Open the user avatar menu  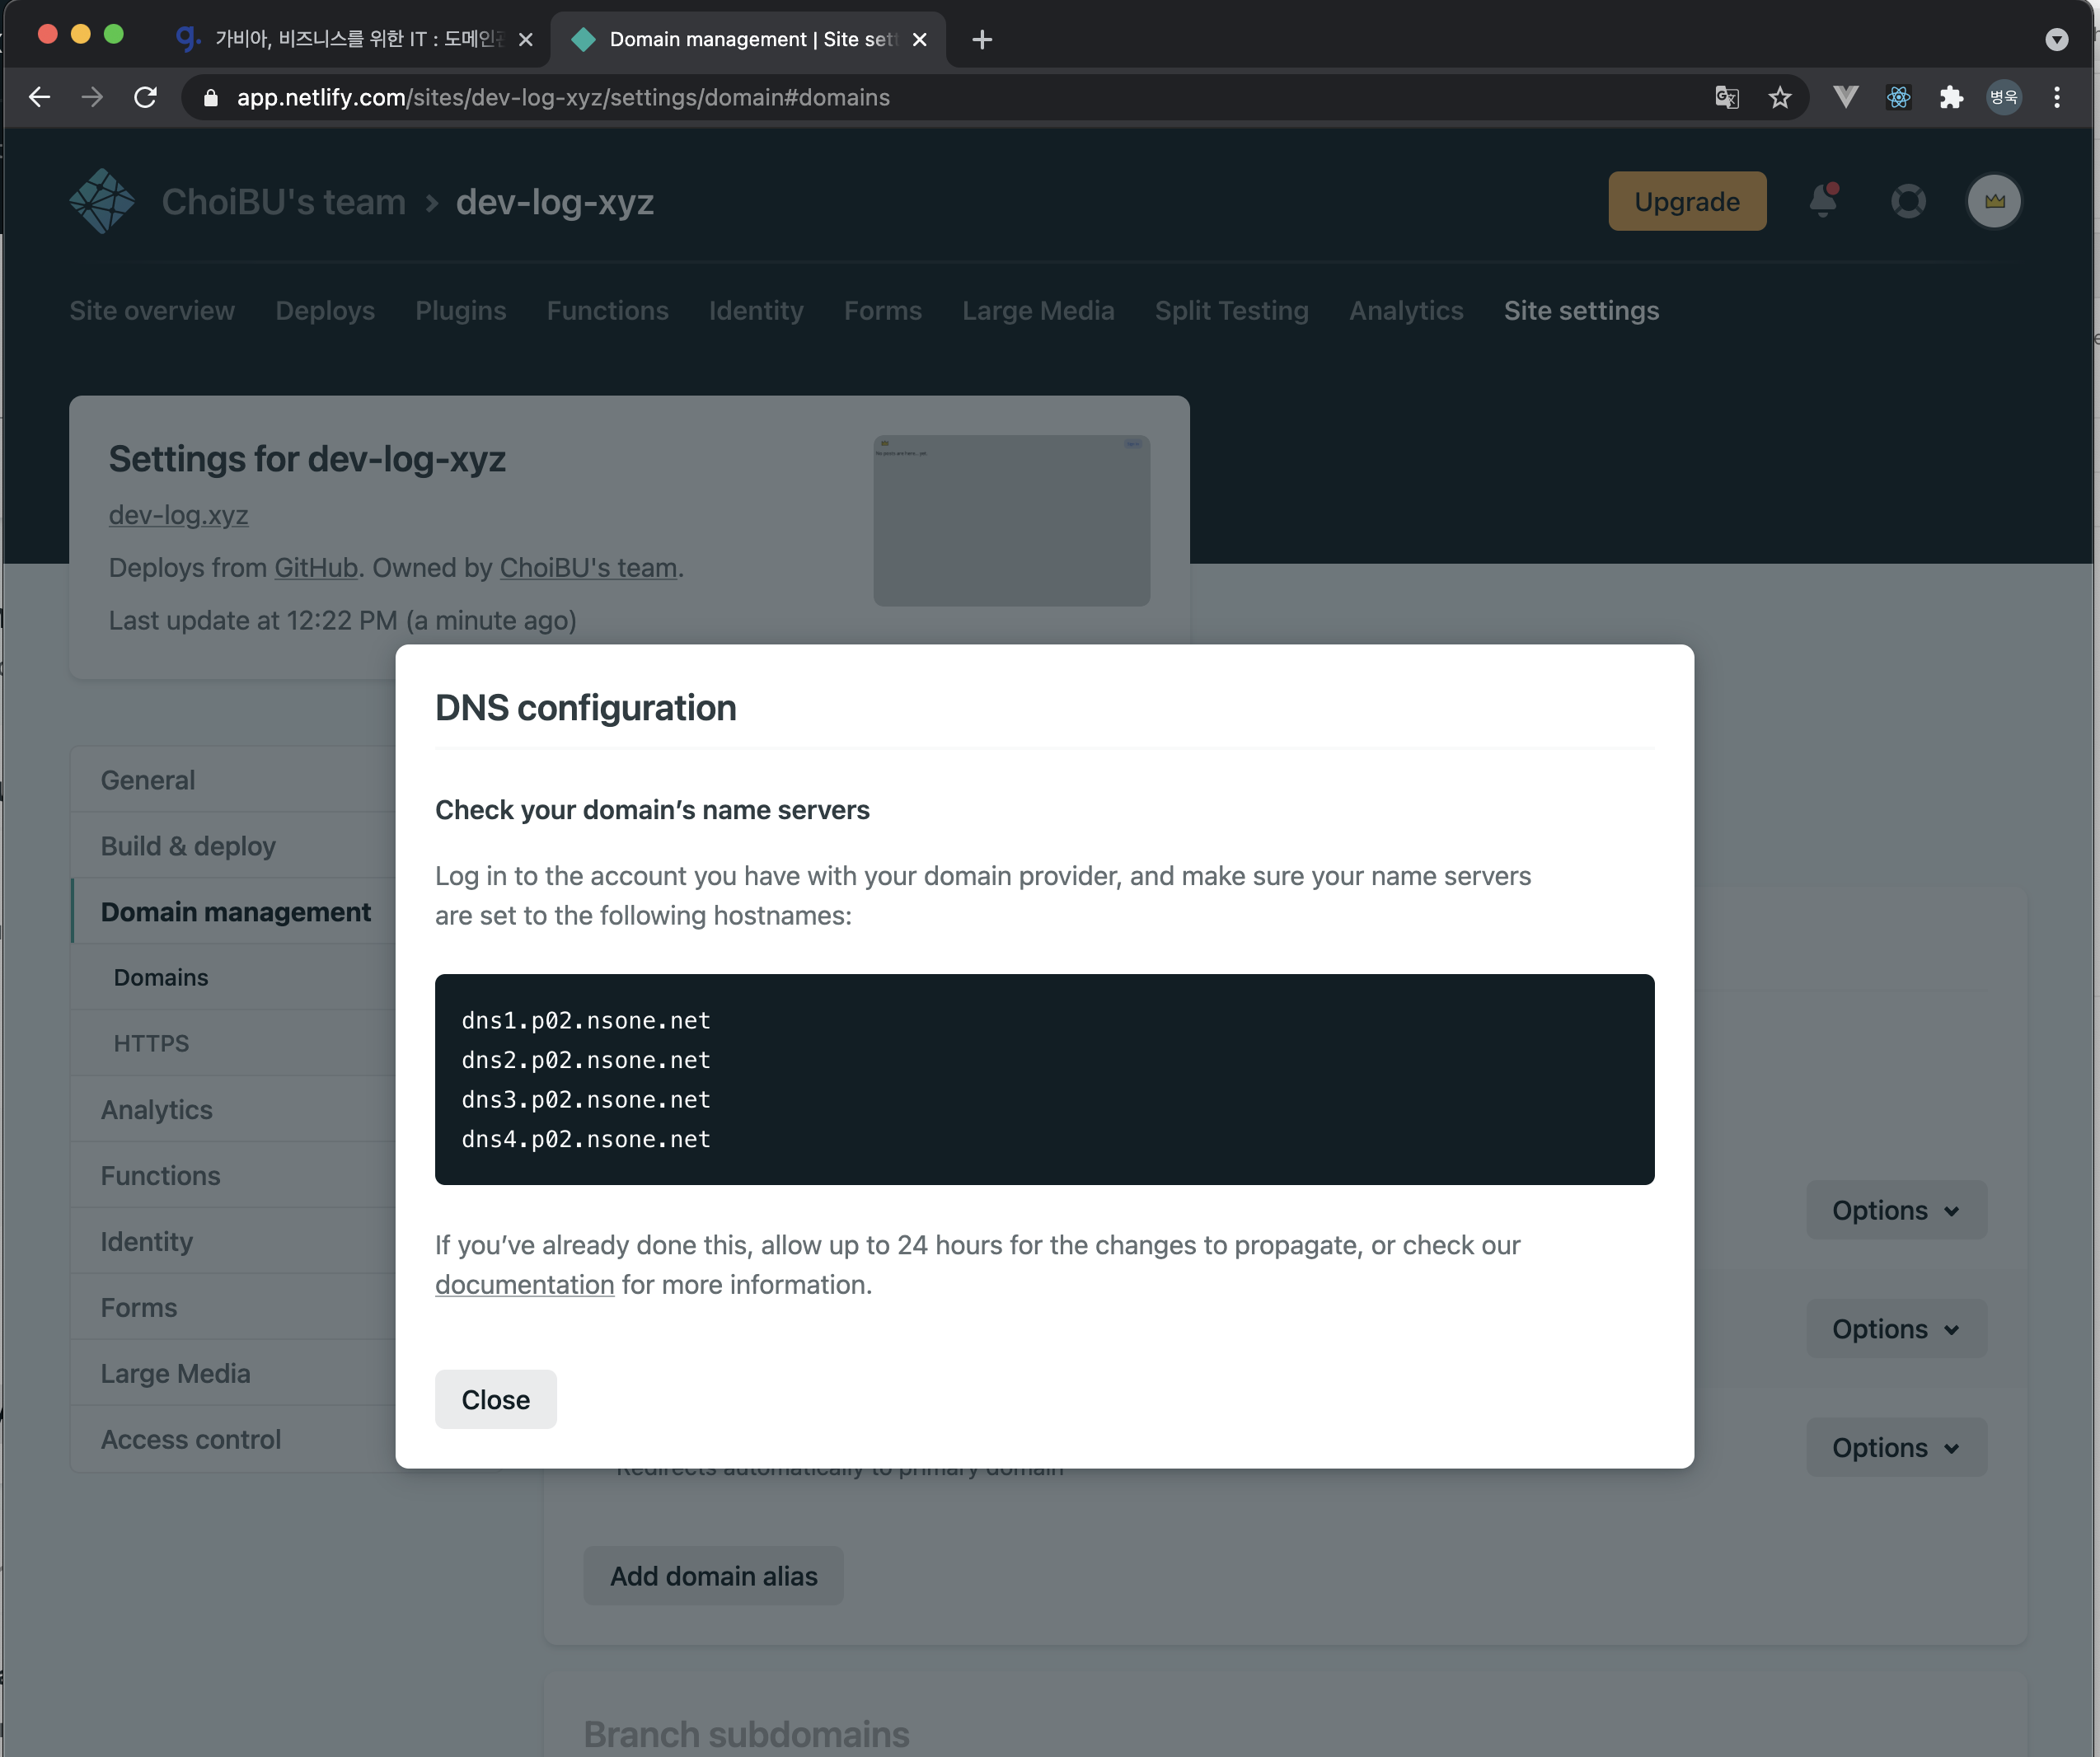[1994, 201]
